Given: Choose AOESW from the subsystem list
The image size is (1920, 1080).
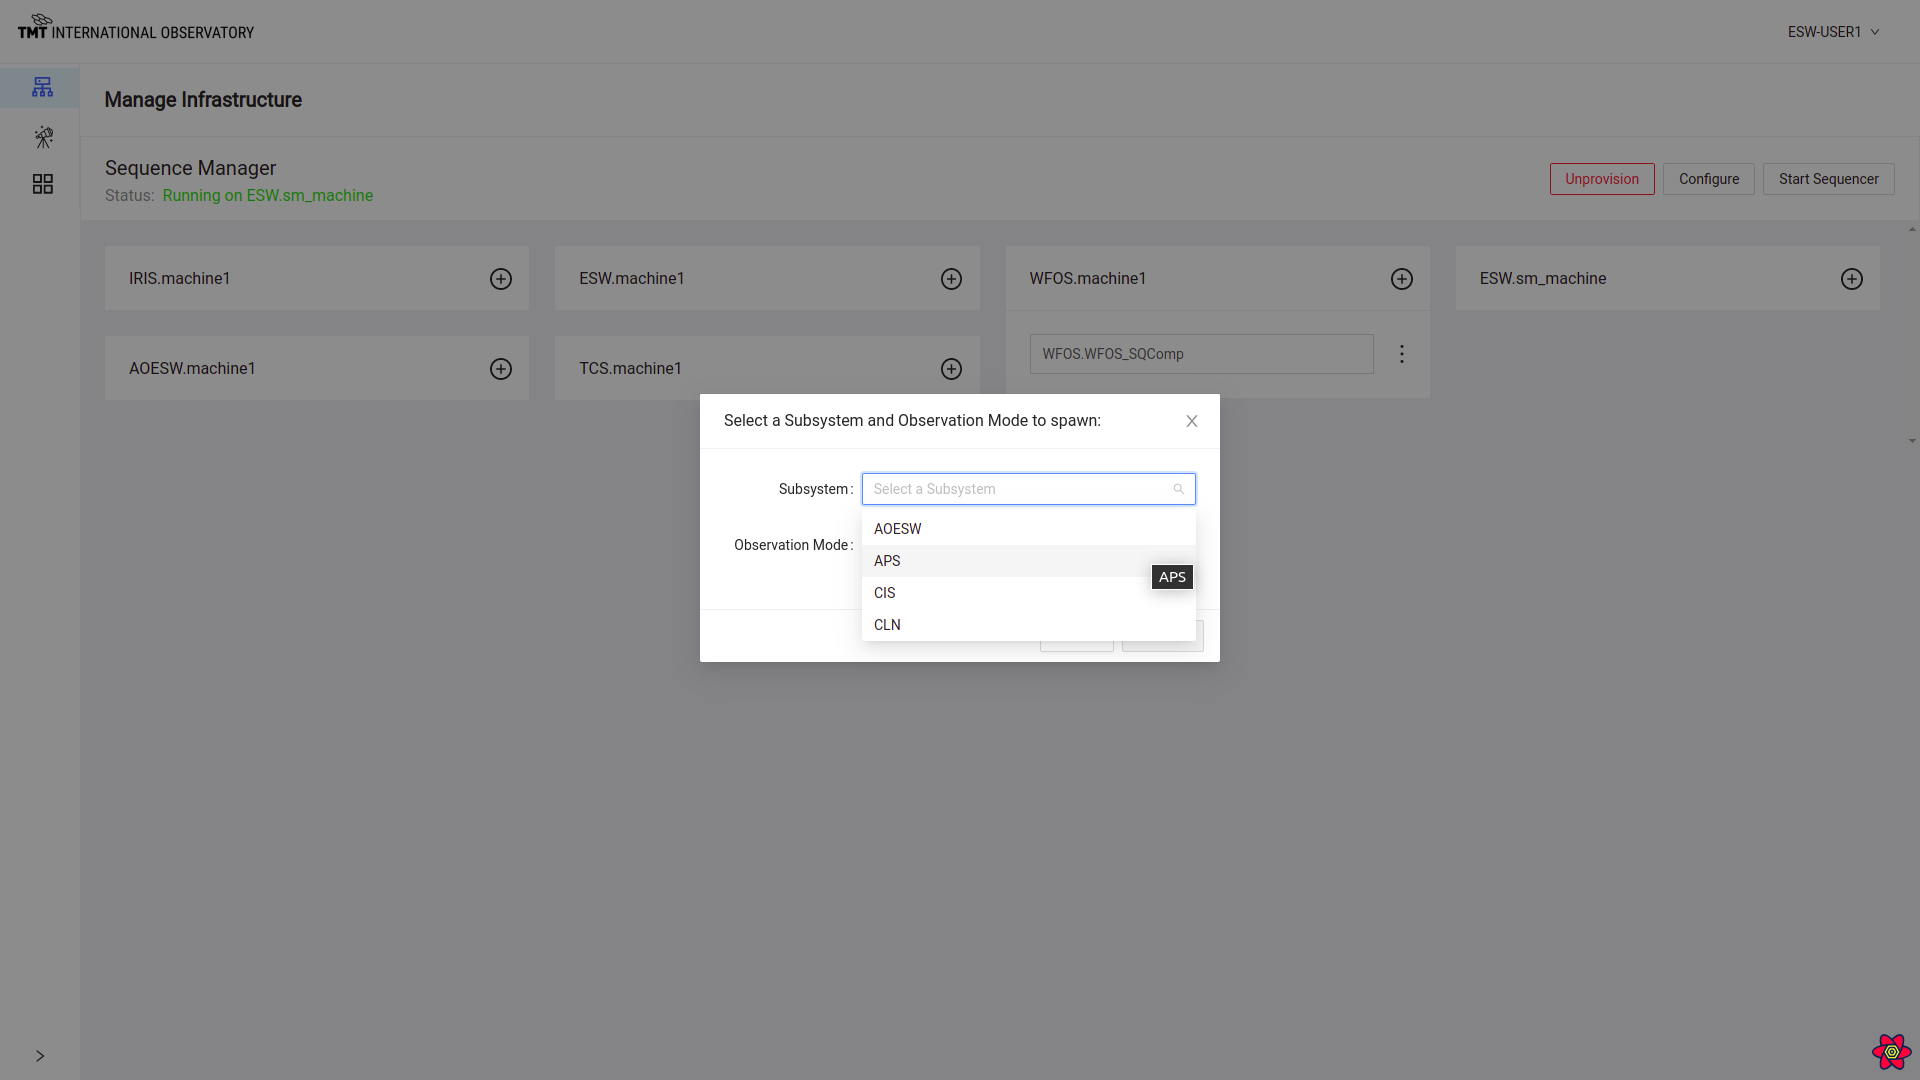Looking at the screenshot, I should 1028,529.
